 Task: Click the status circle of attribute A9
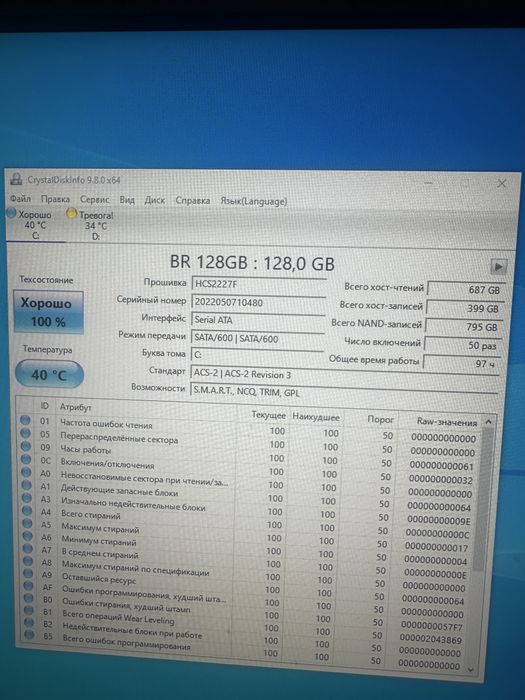tap(29, 573)
